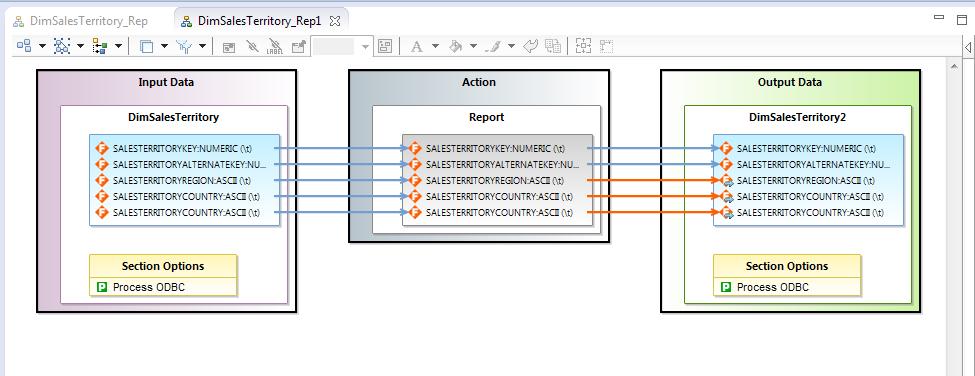This screenshot has height=376, width=975.
Task: Click the vertical scrollbar up arrow
Action: click(953, 66)
